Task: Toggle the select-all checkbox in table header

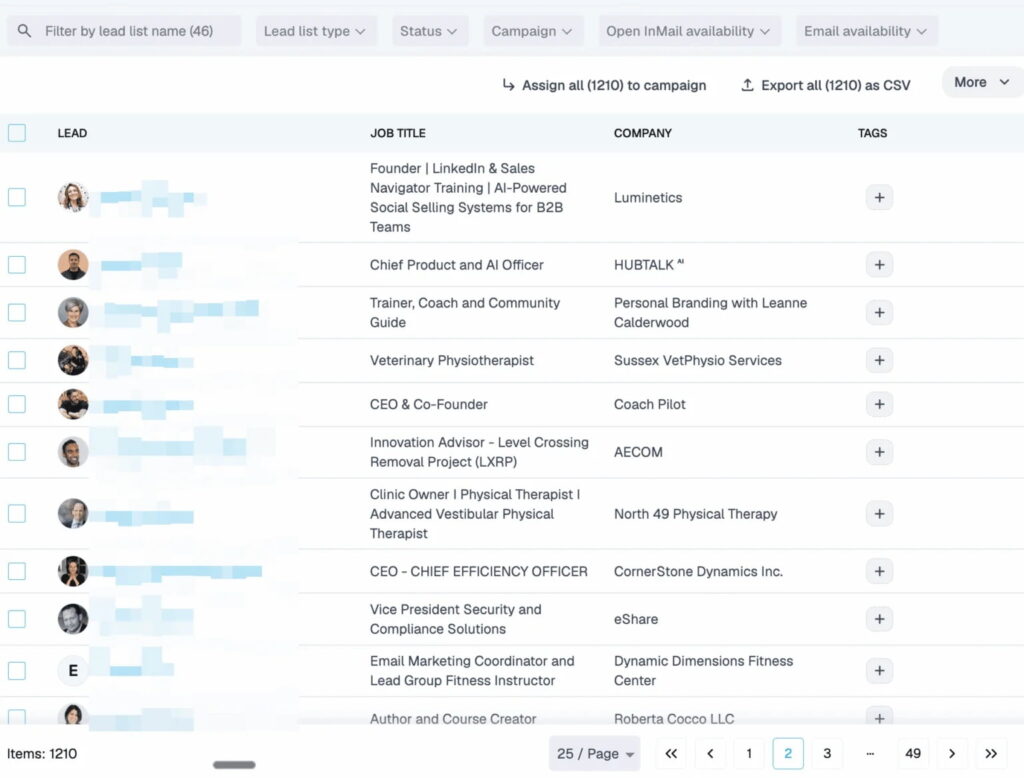Action: pyautogui.click(x=17, y=133)
